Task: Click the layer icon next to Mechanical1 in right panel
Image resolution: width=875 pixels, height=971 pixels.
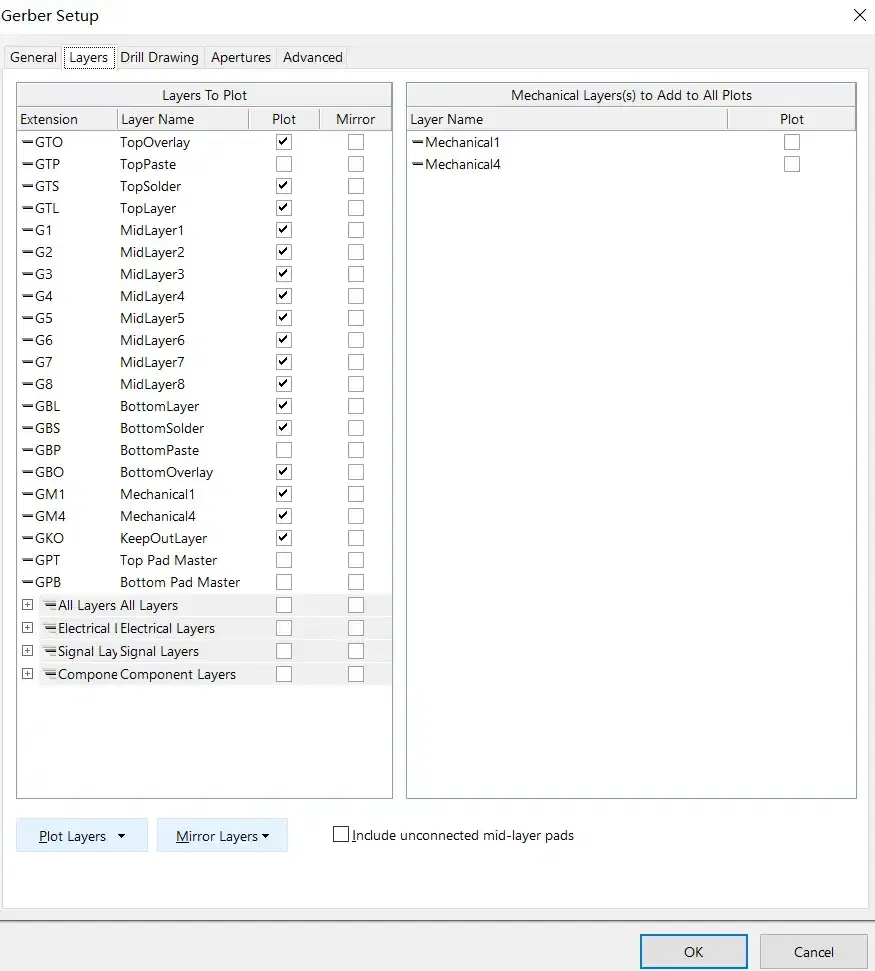Action: tap(417, 142)
